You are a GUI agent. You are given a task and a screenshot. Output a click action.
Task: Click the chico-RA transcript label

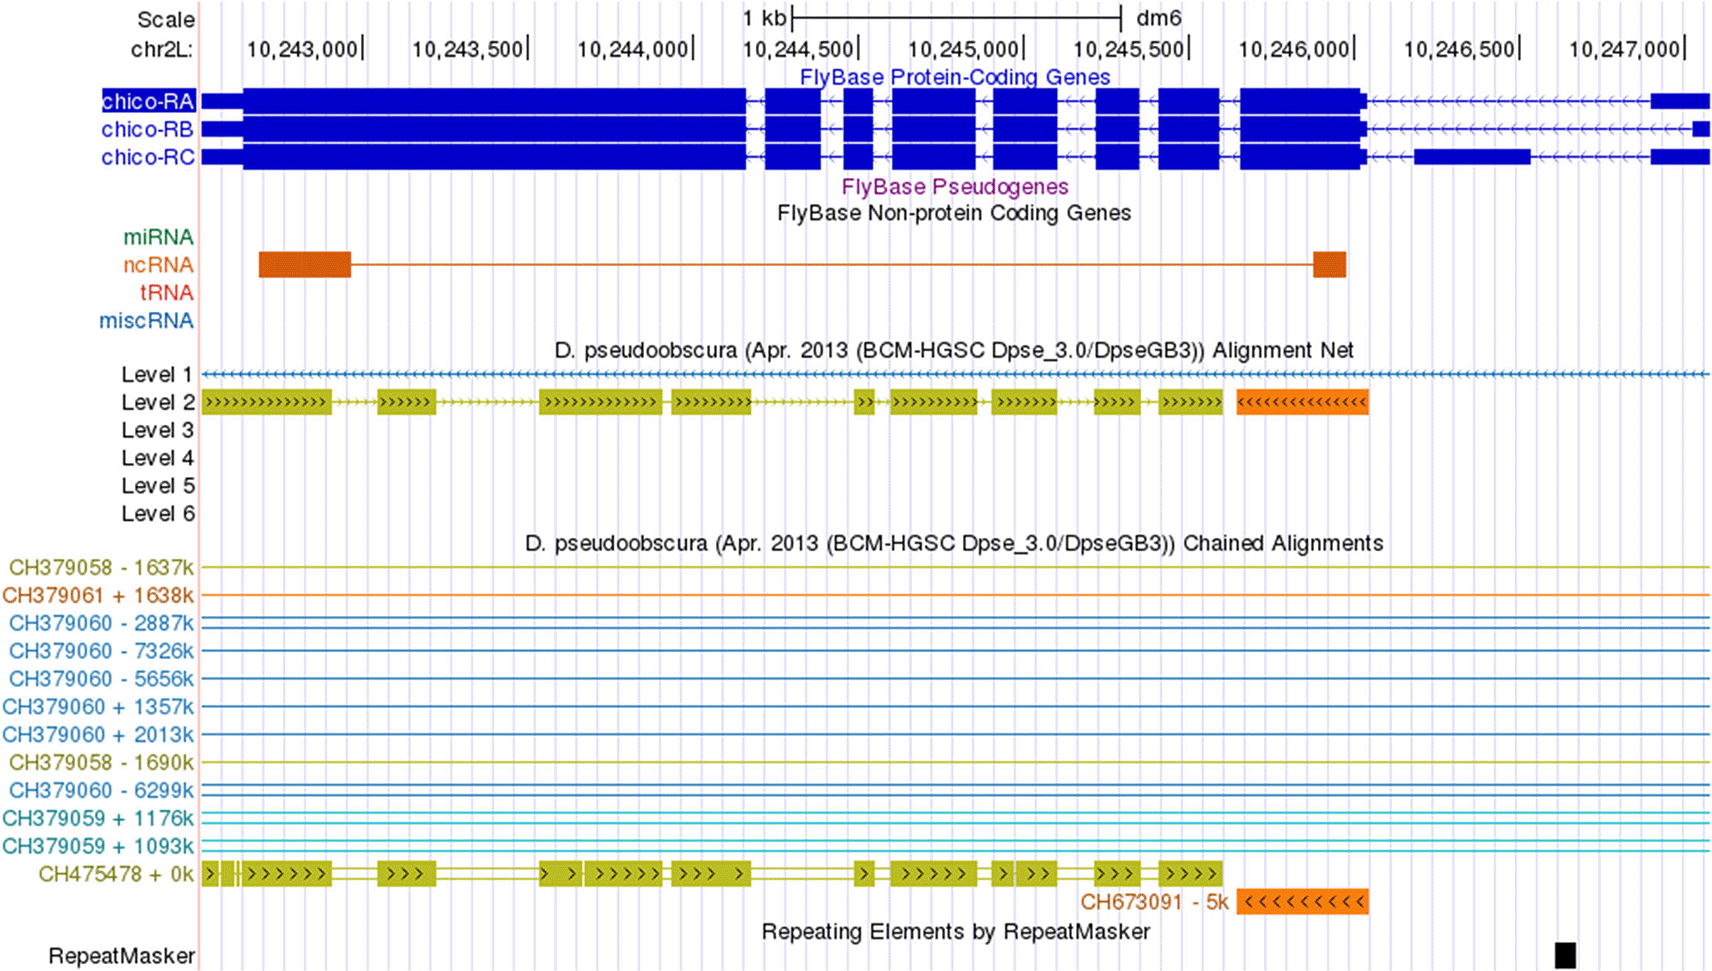pos(148,101)
